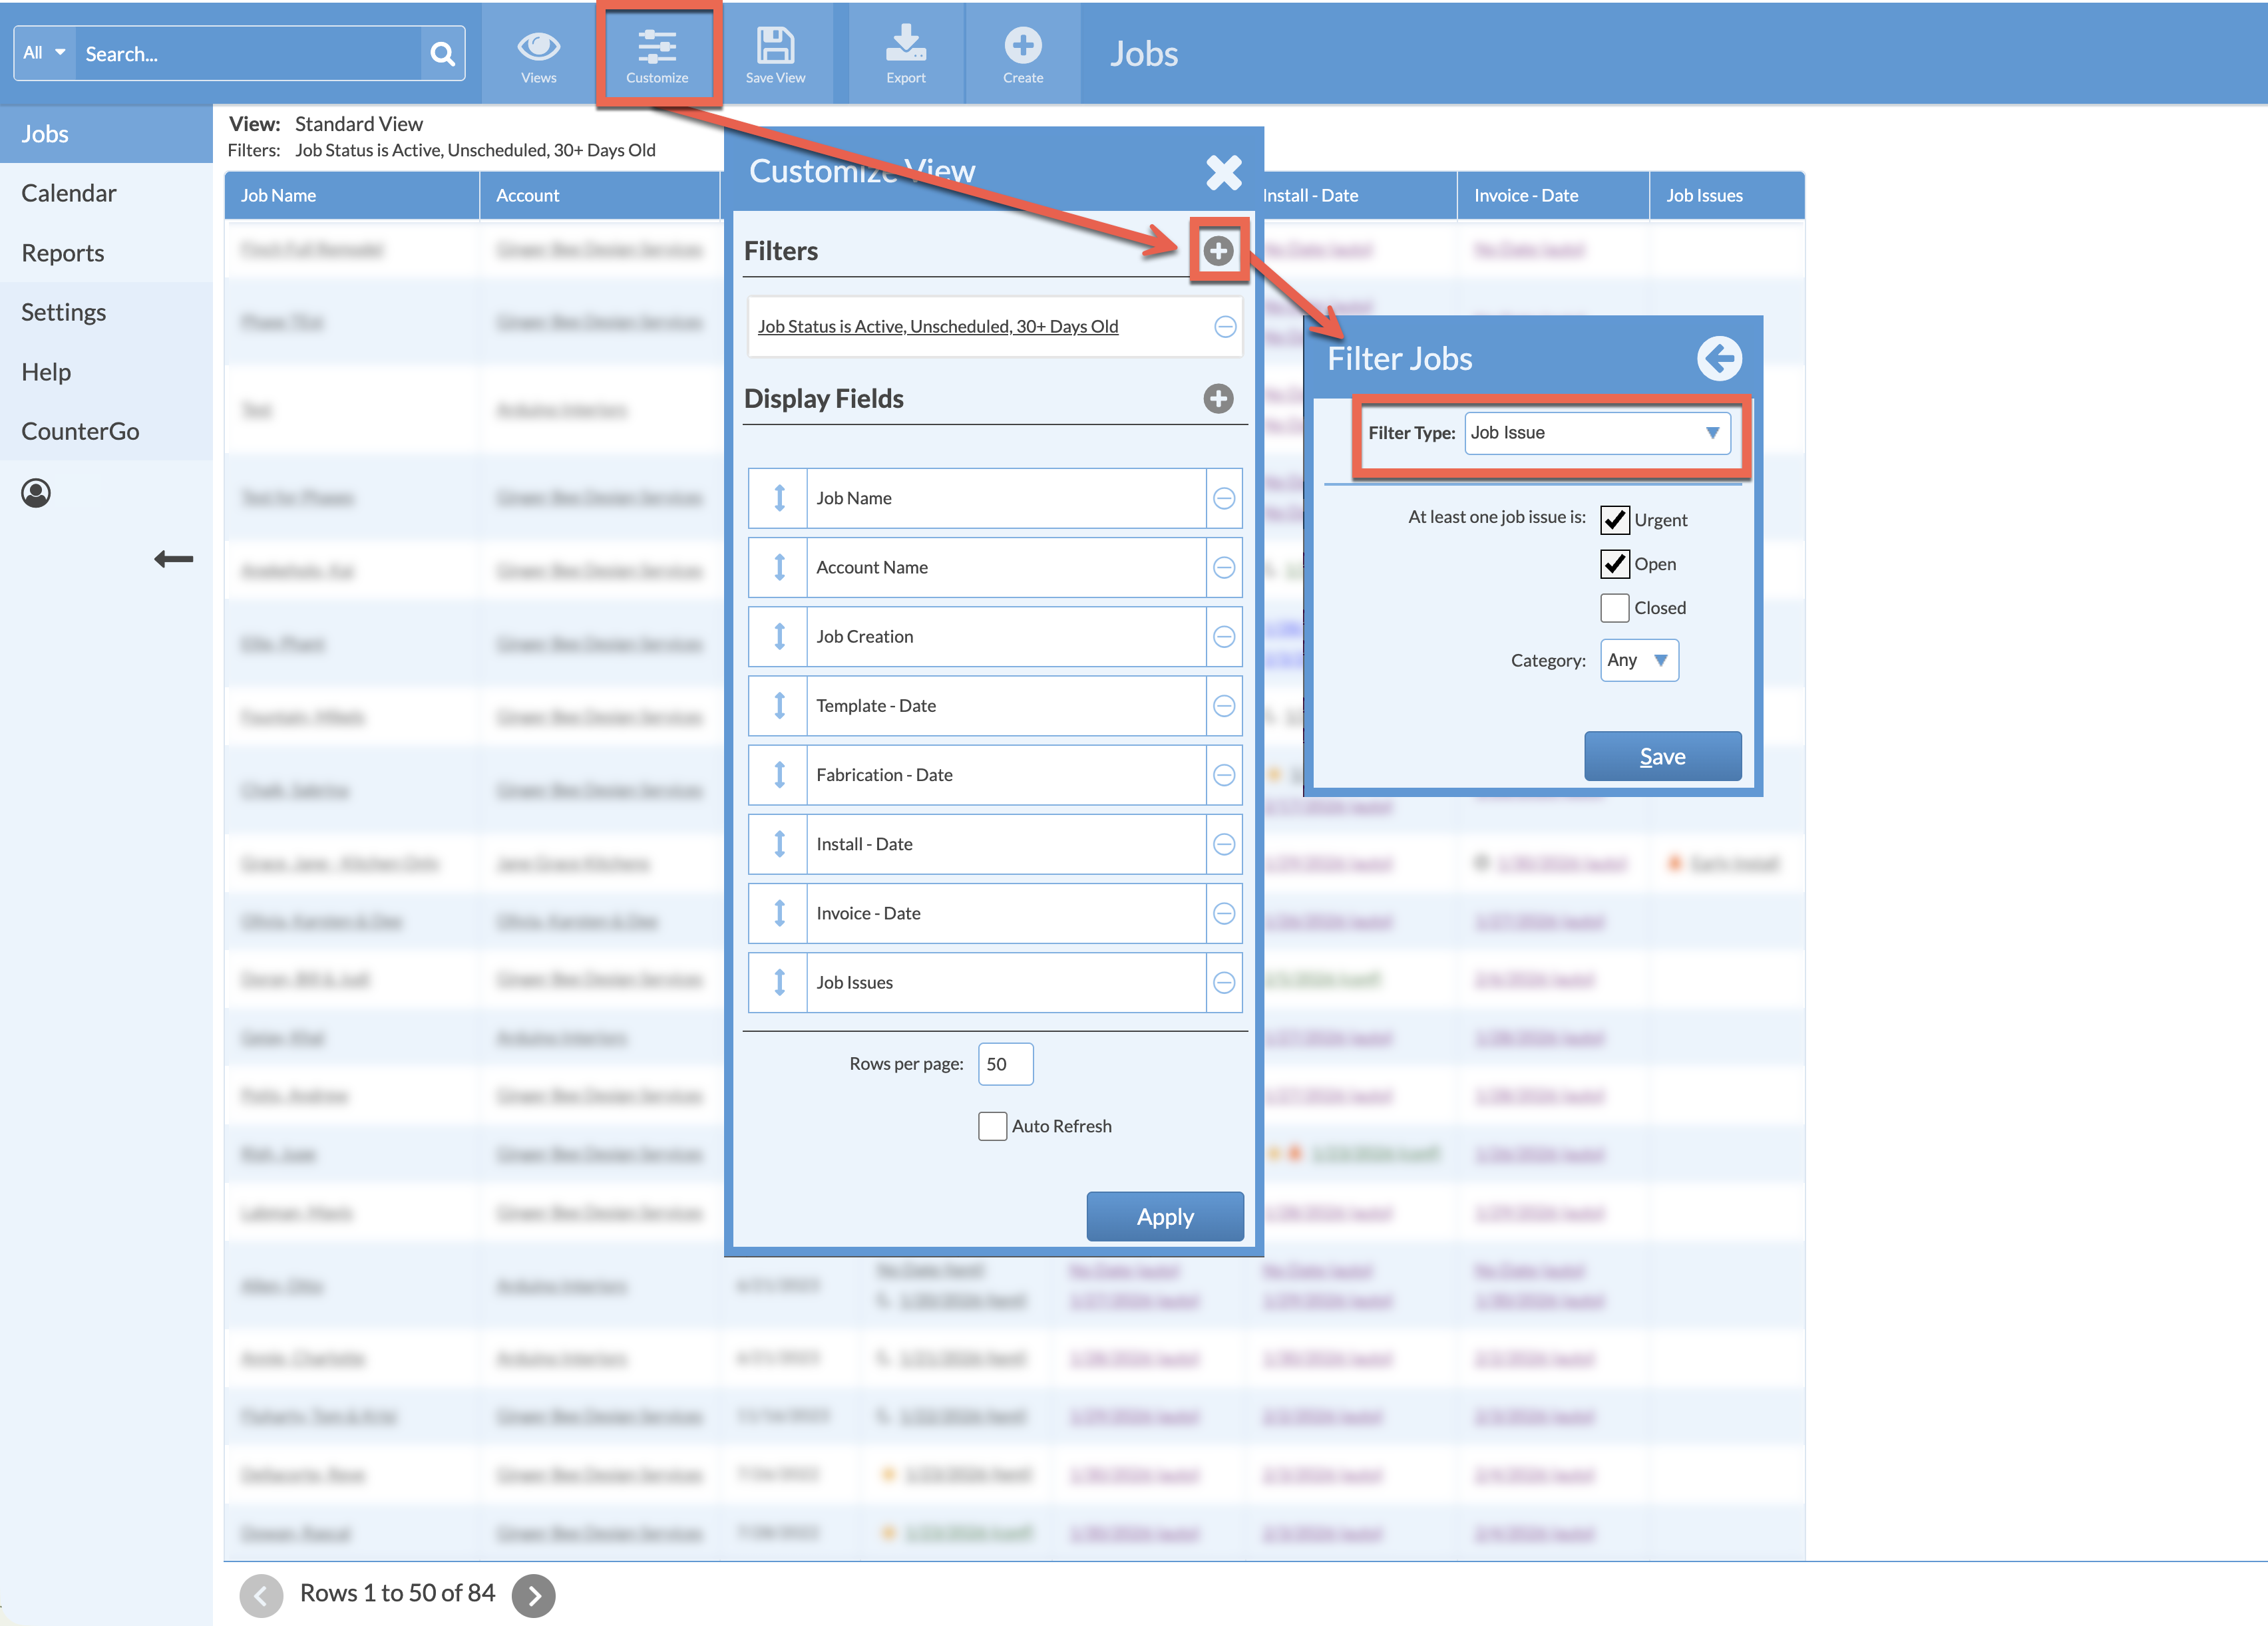Remove the Job Creation display field
Screen dimensions: 2268x1626
click(x=1224, y=637)
